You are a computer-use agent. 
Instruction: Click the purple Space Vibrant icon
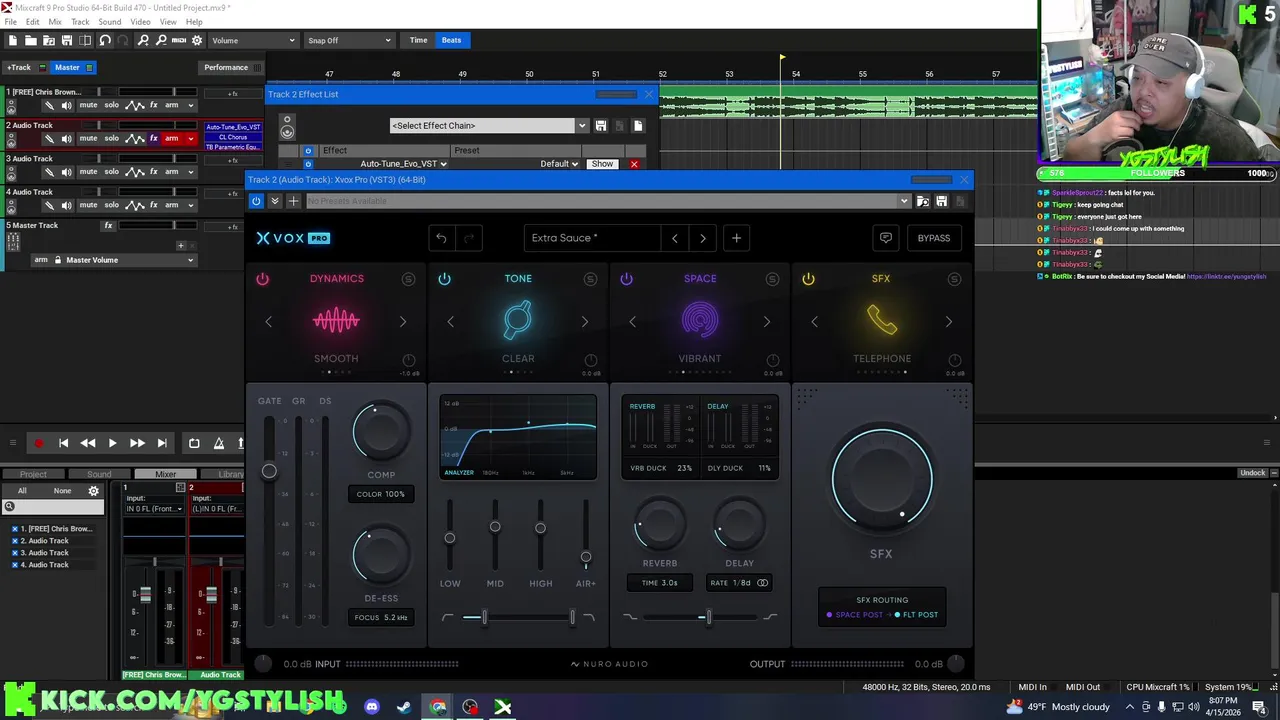pos(700,320)
